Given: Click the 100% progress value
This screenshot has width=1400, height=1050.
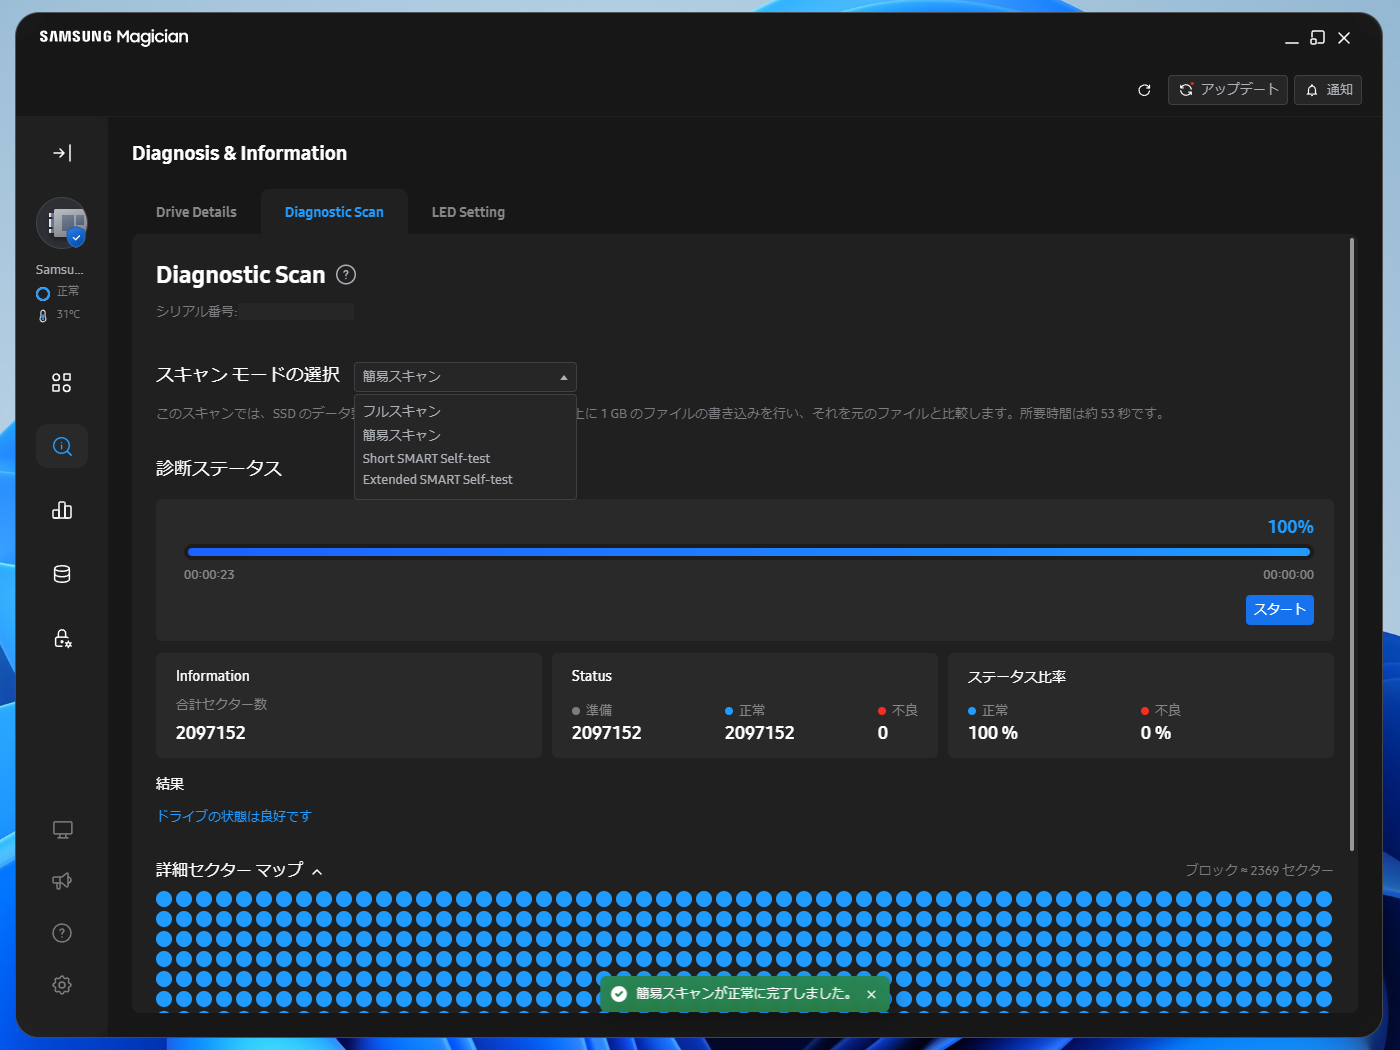Looking at the screenshot, I should 1291,527.
